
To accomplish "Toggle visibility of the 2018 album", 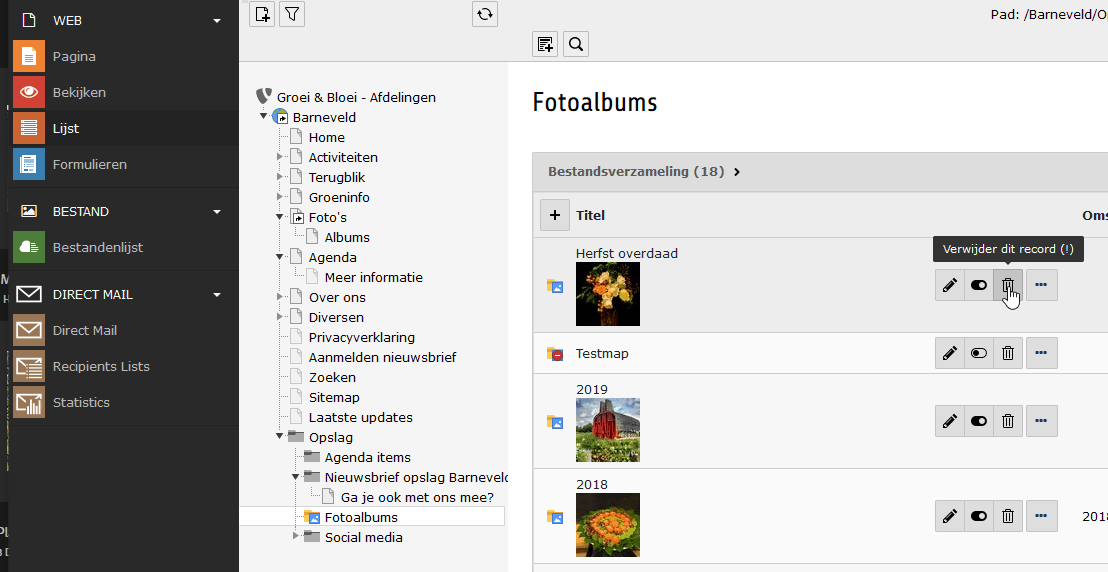I will (x=979, y=516).
